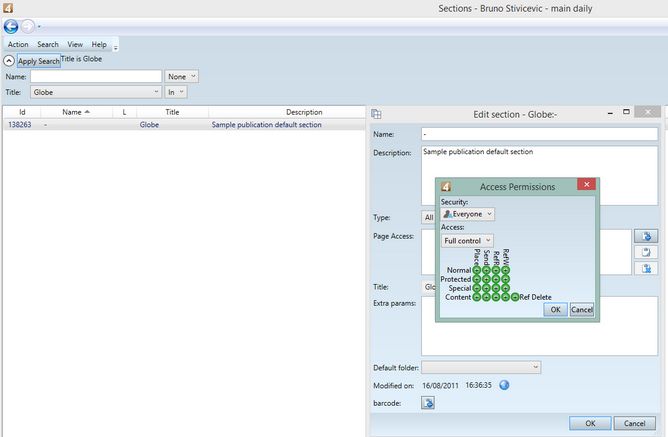The height and width of the screenshot is (437, 668).
Task: Close the Access Permissions dialog with red X
Action: coord(586,184)
